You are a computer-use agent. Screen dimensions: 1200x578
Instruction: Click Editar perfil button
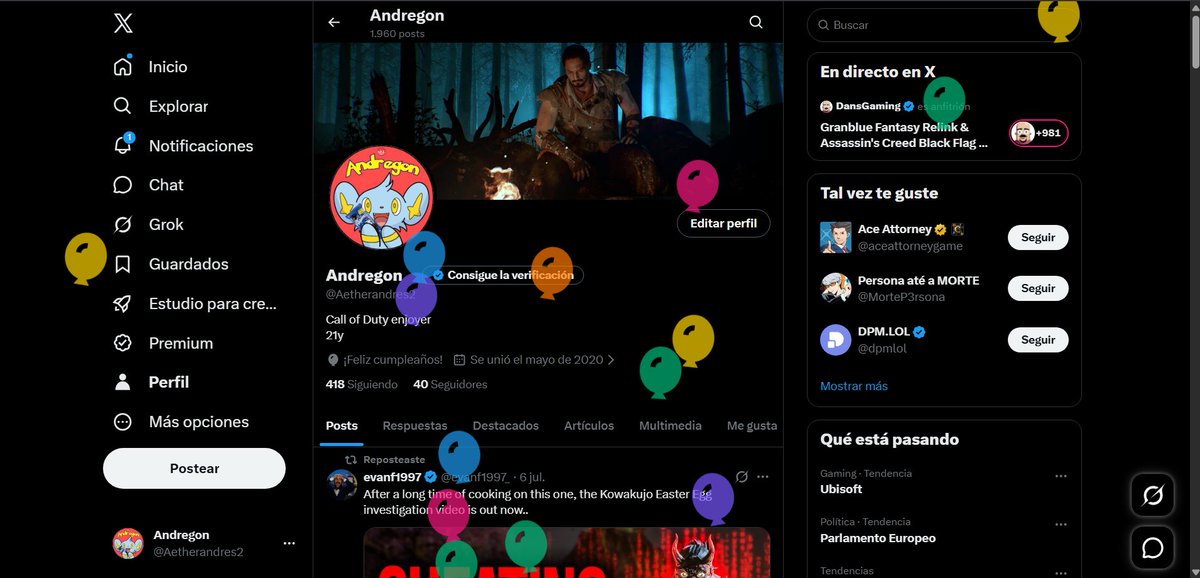point(724,223)
